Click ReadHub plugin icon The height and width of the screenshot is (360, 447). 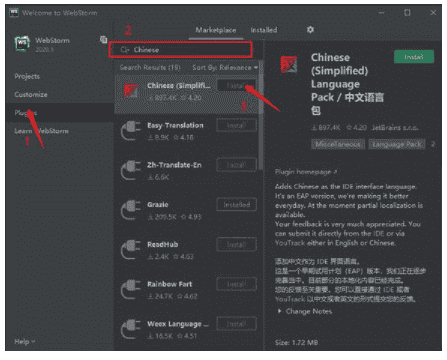(130, 250)
